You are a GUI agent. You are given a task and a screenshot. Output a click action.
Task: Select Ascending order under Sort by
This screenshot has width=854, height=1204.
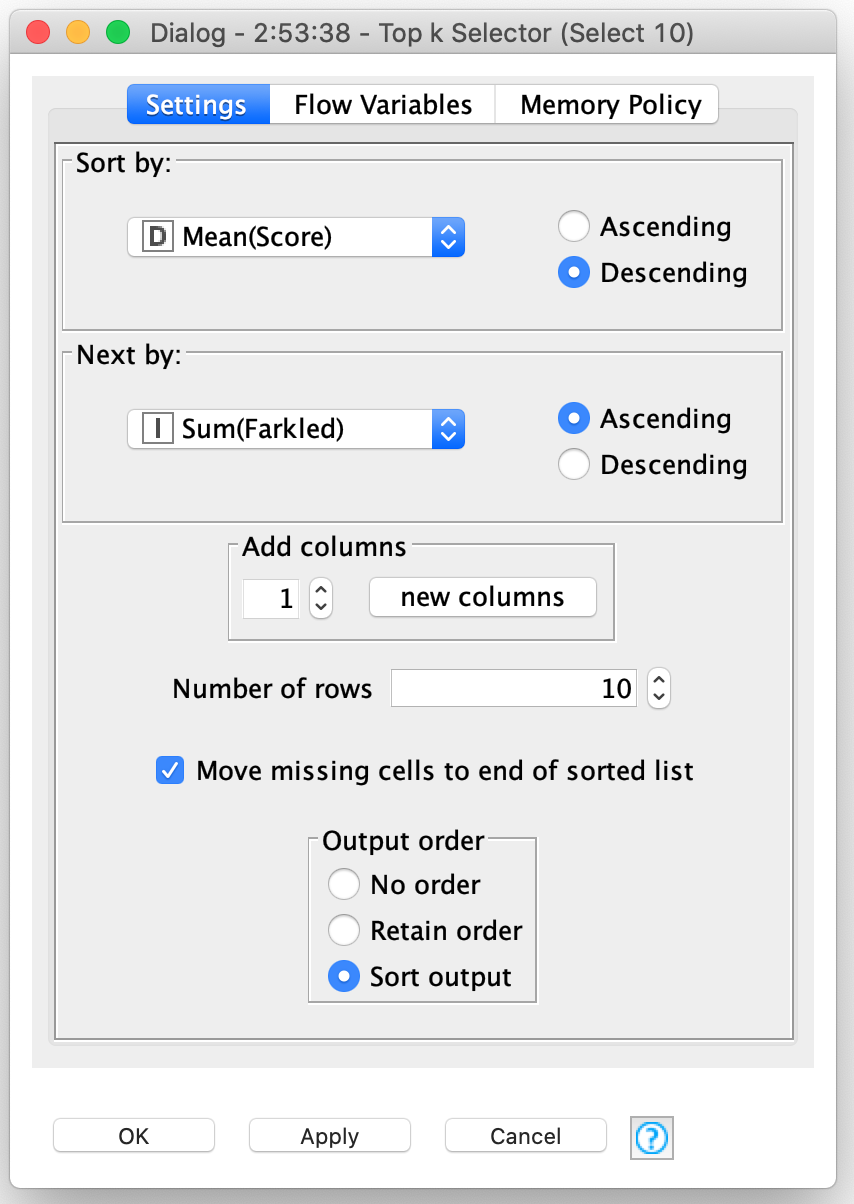573,226
